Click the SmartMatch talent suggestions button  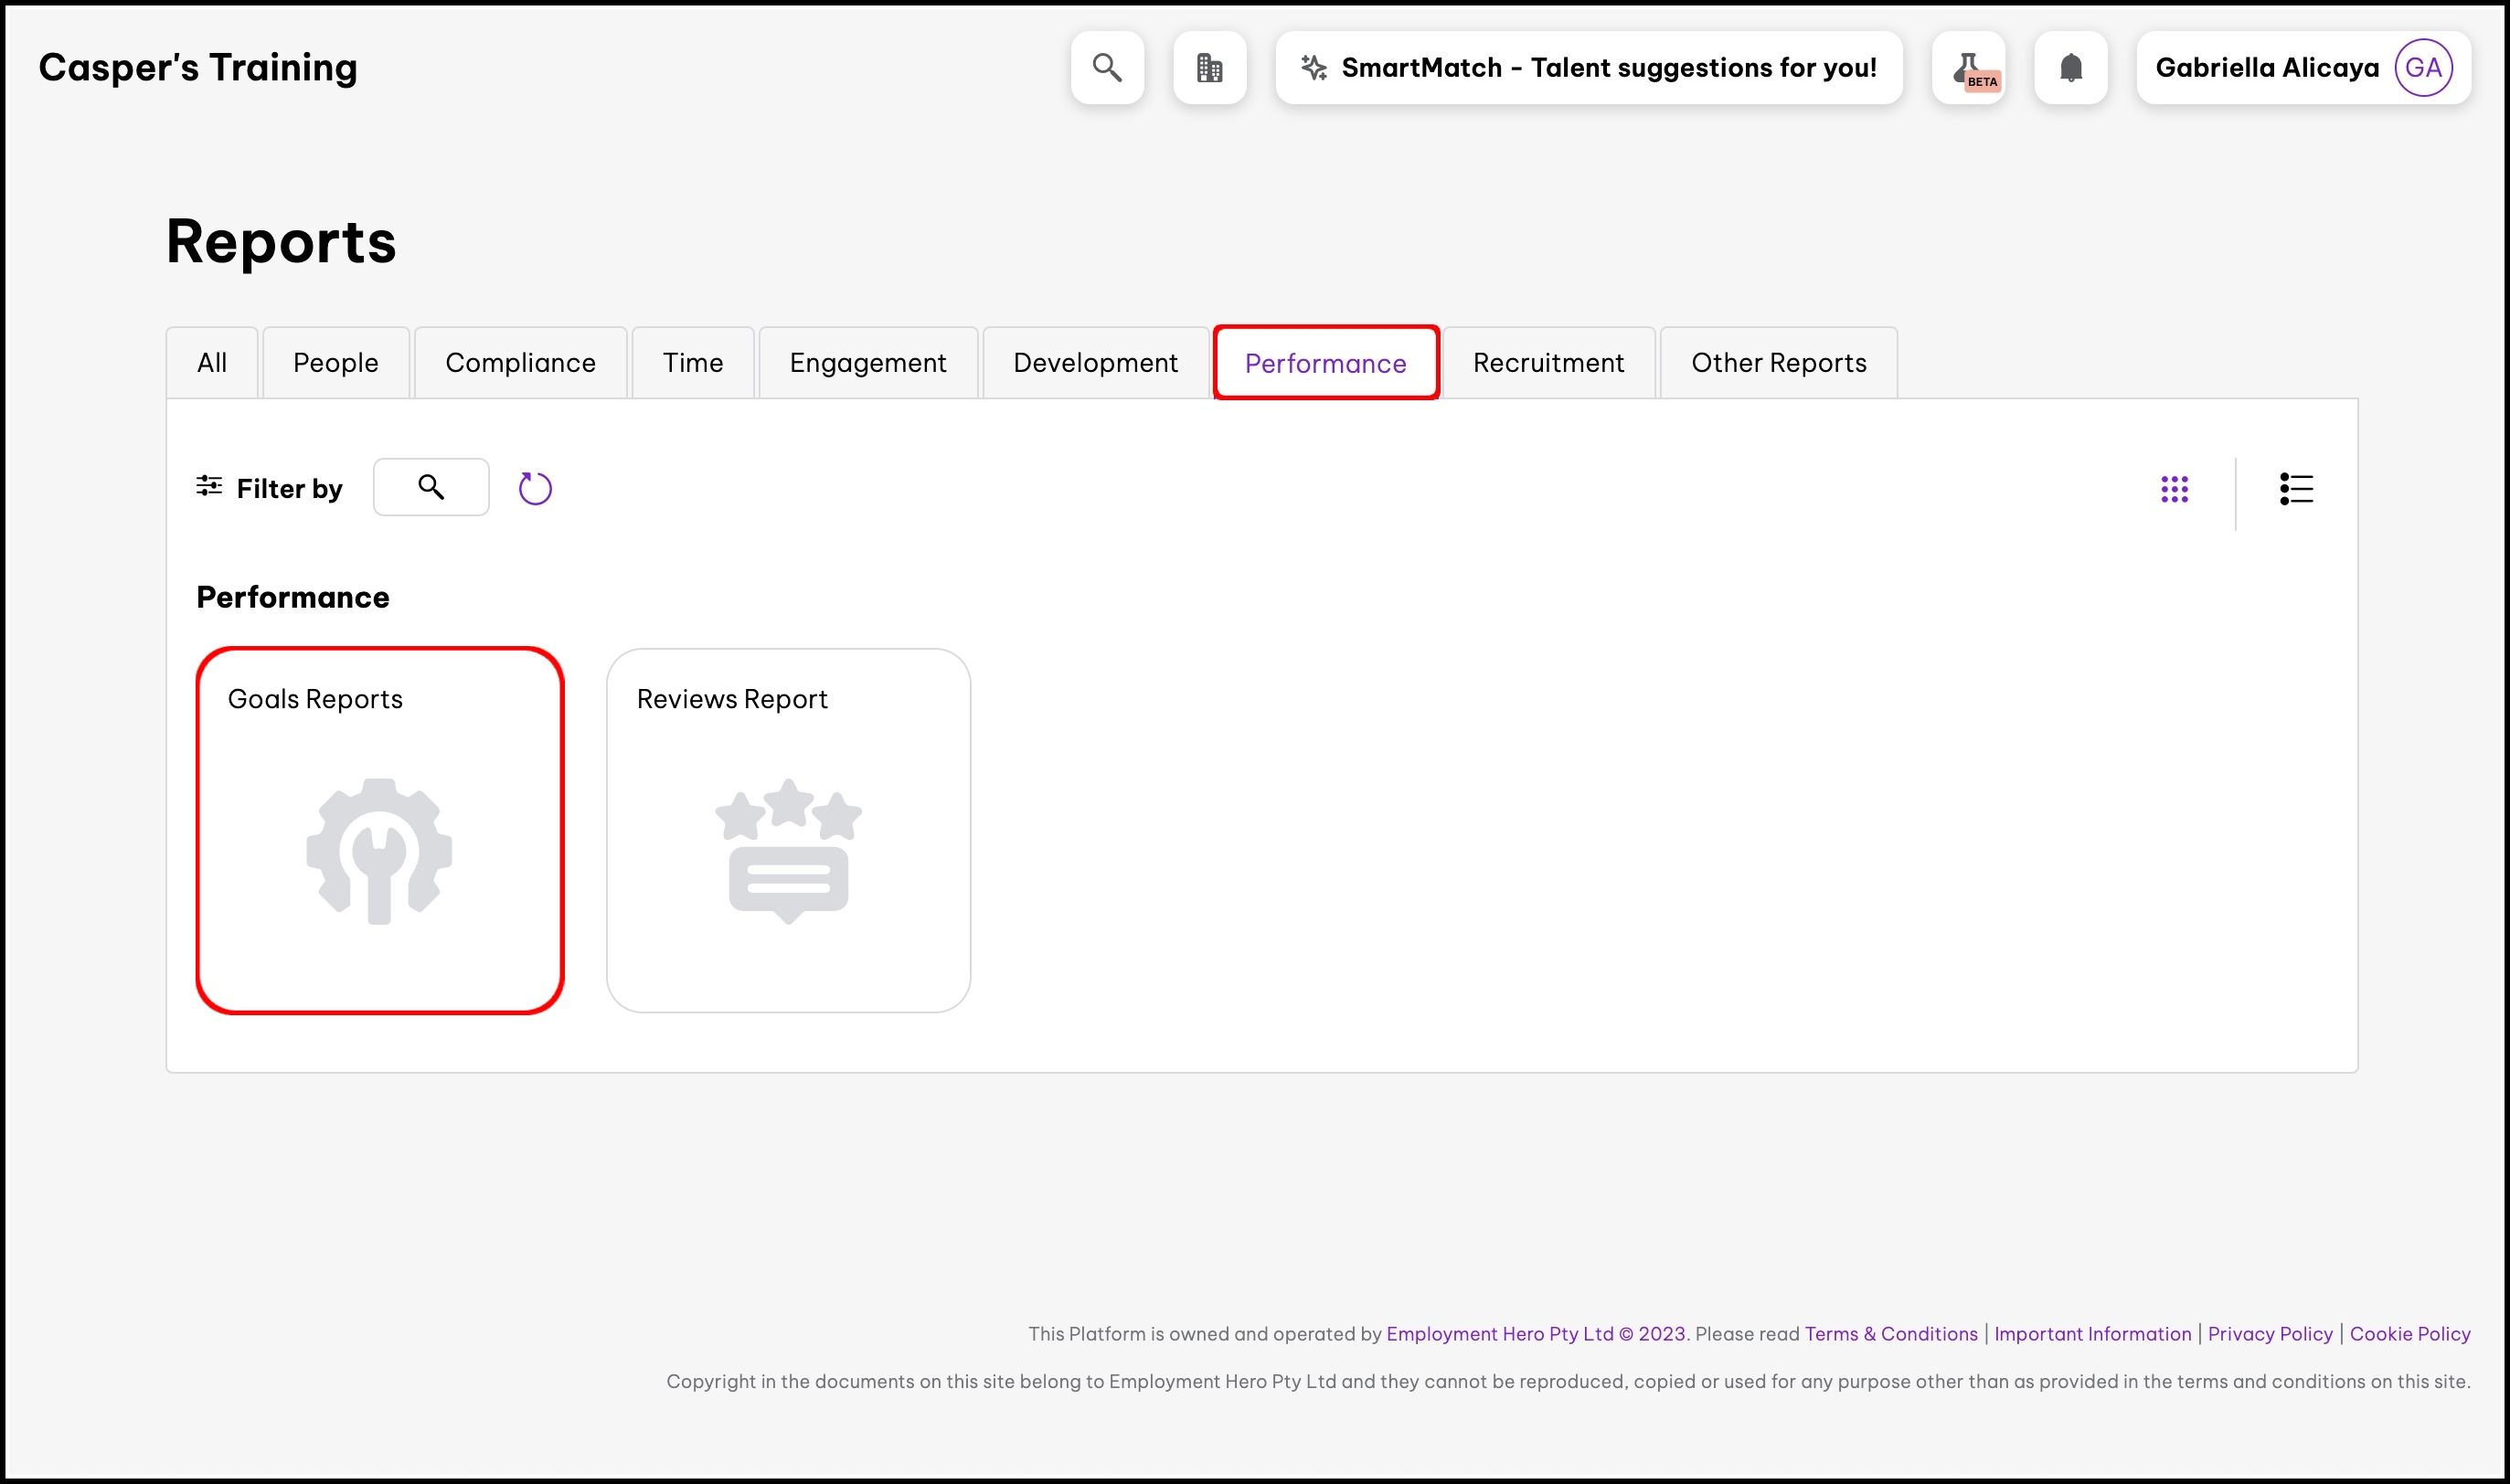point(1588,68)
